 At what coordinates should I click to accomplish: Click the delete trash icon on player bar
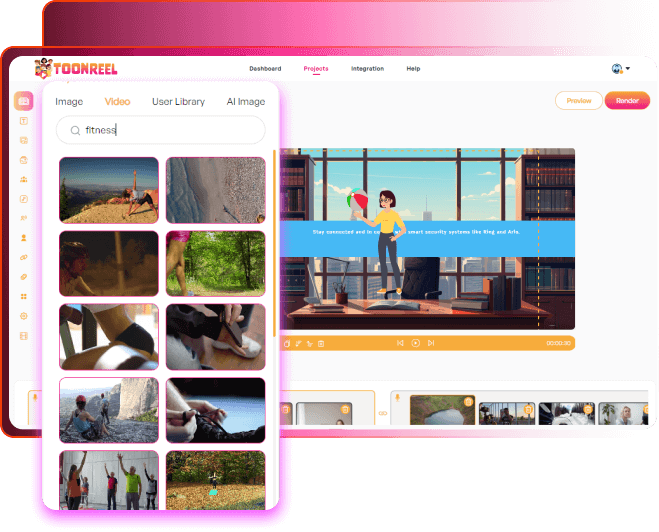321,343
